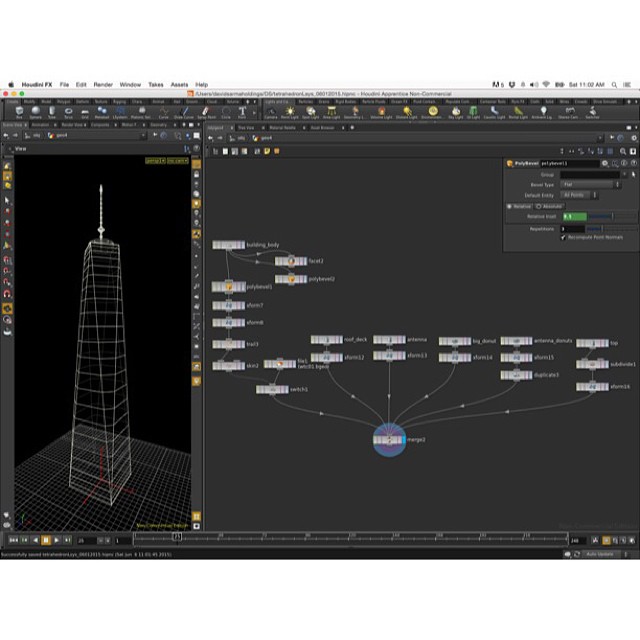Click the Point Light shelf icon
The image size is (640, 640).
click(x=291, y=112)
